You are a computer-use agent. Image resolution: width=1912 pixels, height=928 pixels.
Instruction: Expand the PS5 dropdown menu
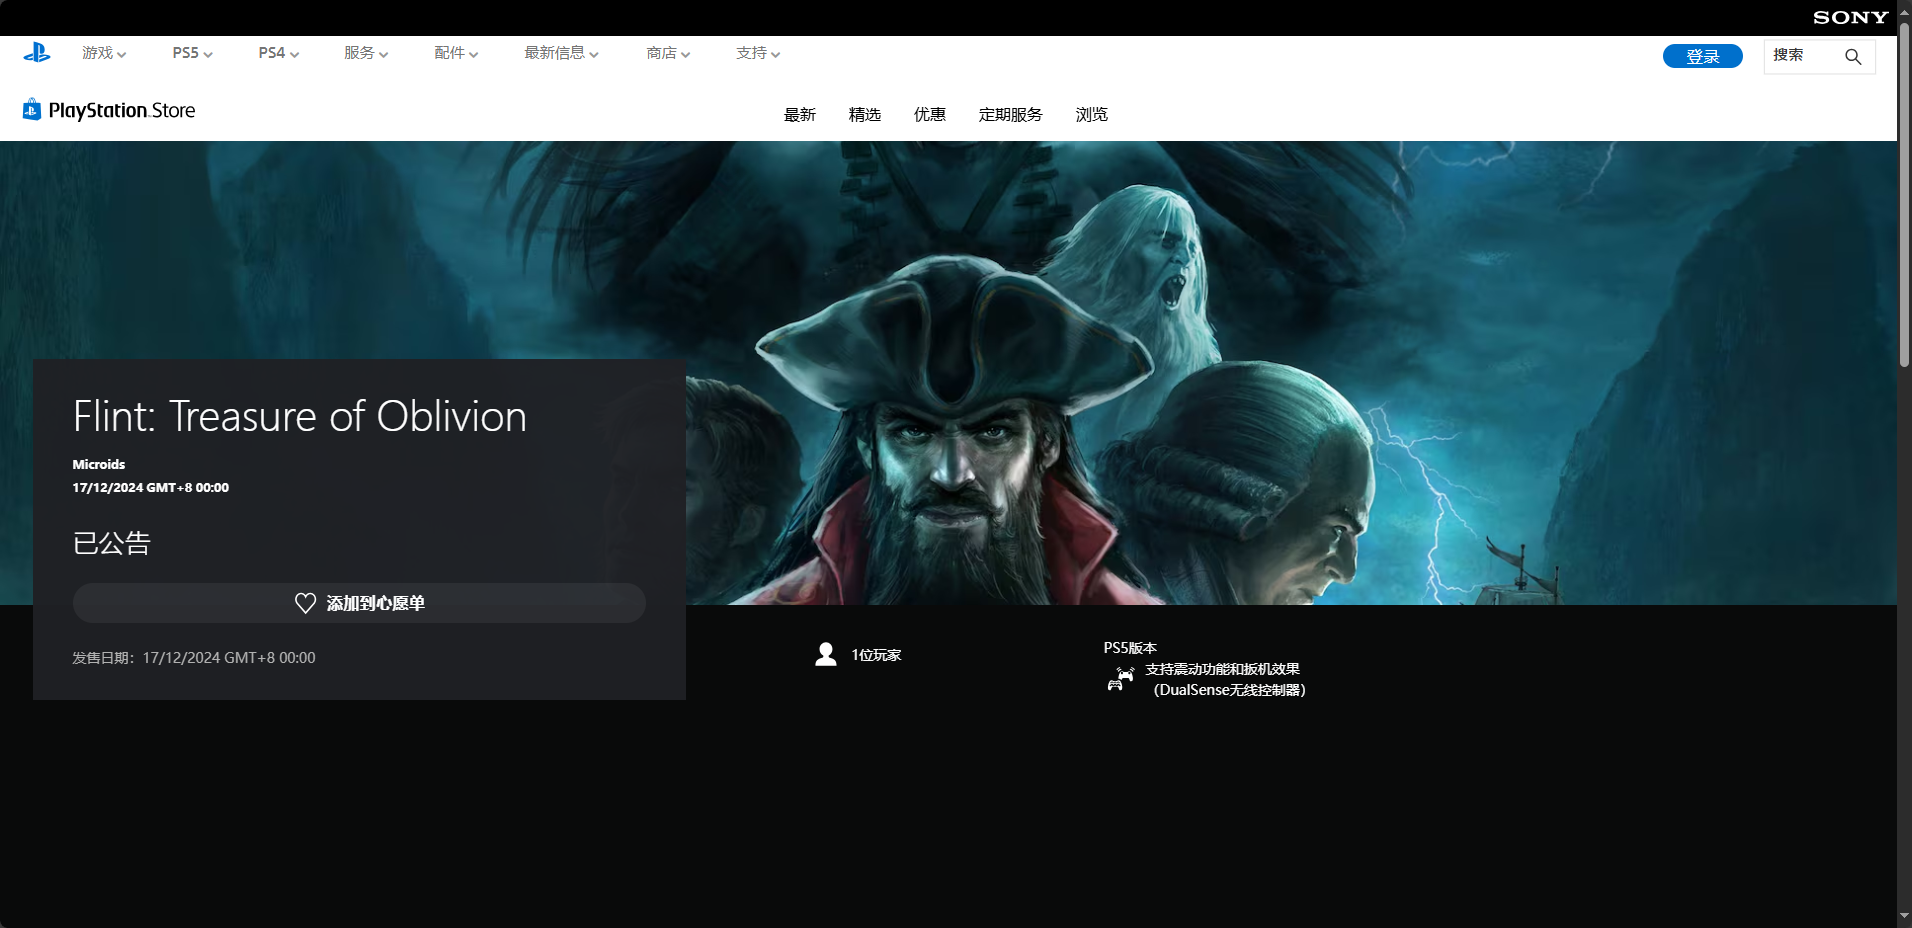coord(192,53)
